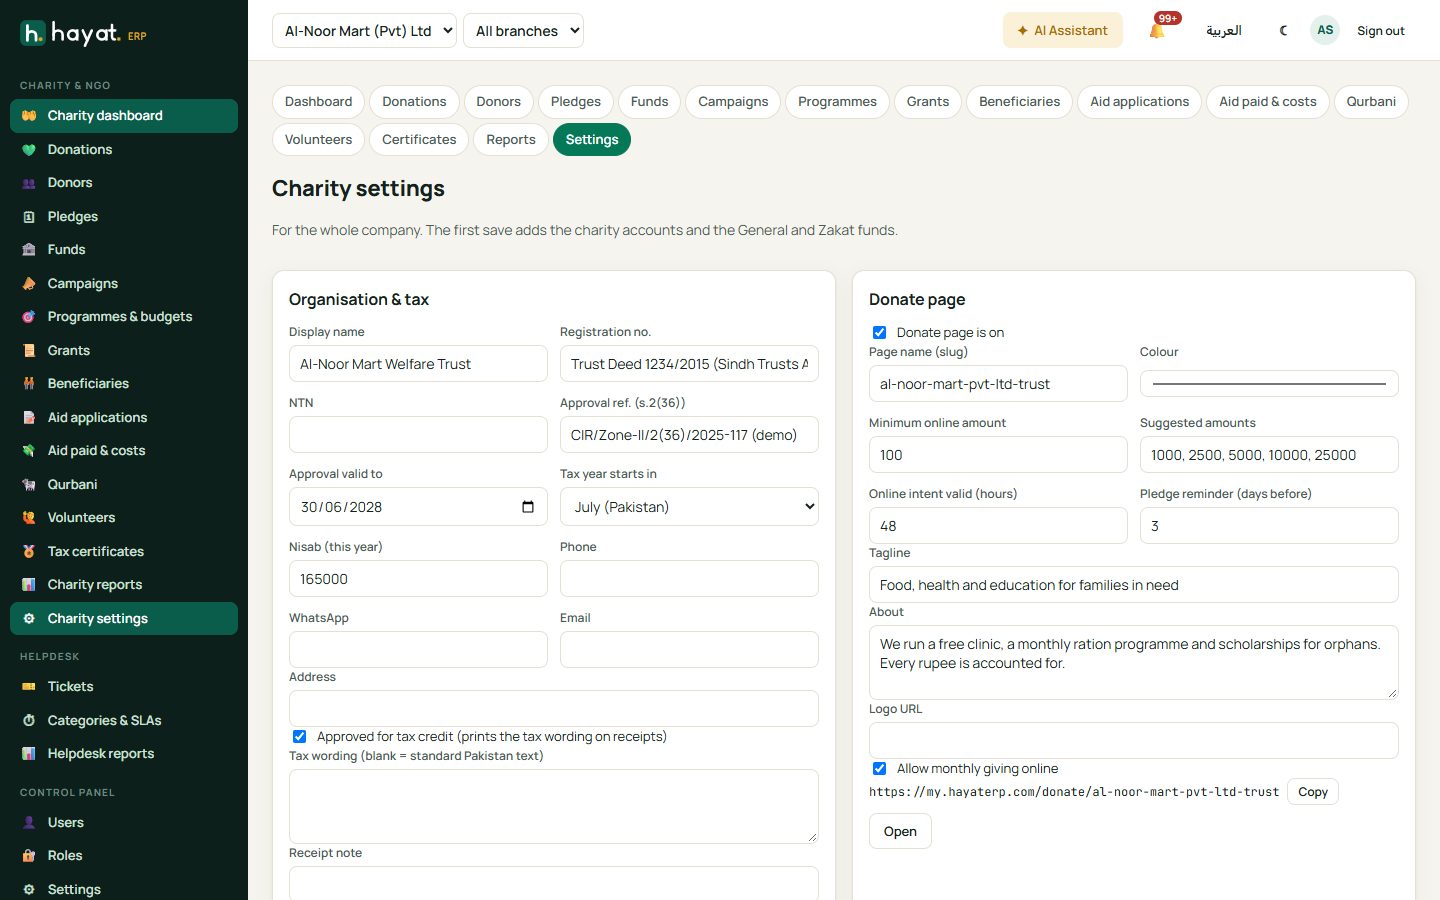This screenshot has width=1440, height=900.
Task: Click the Campaigns megaphone icon in sidebar
Action: coord(29,284)
